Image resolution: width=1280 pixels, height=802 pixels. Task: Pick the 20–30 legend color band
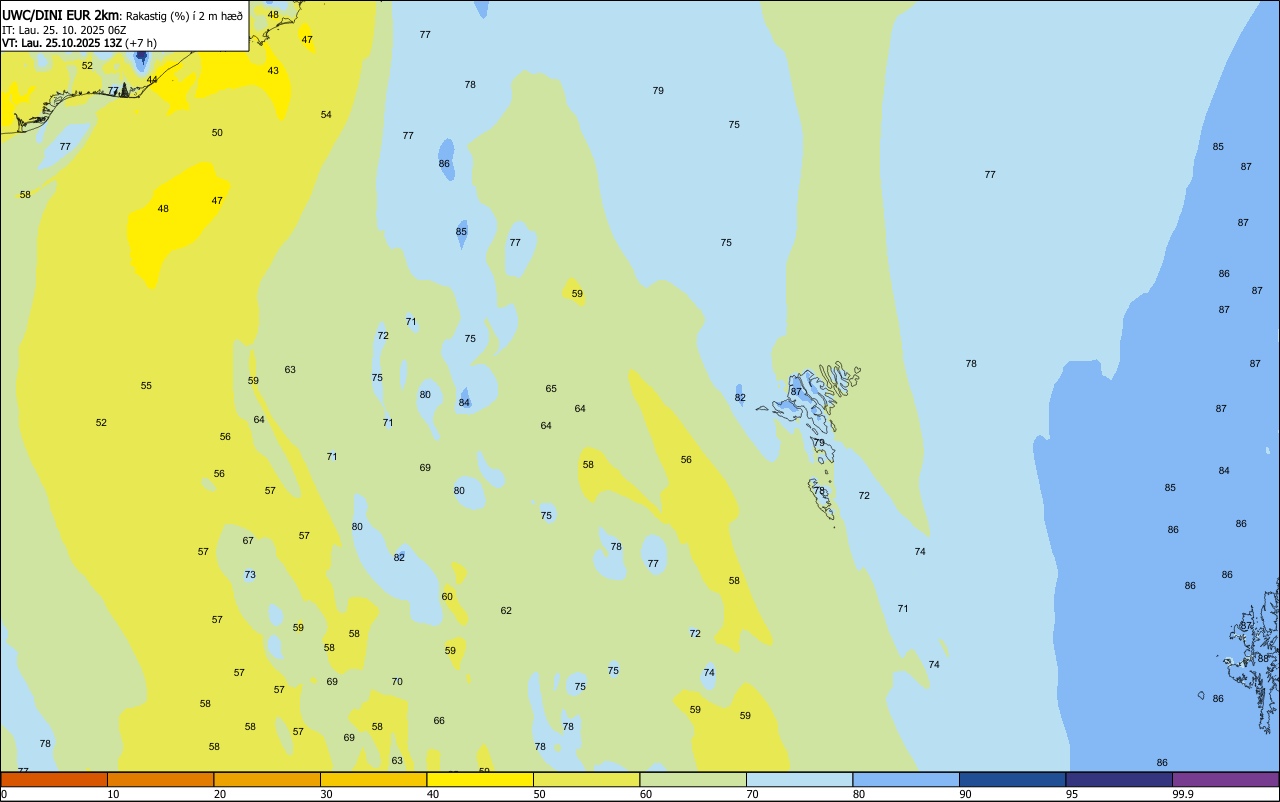(x=267, y=779)
